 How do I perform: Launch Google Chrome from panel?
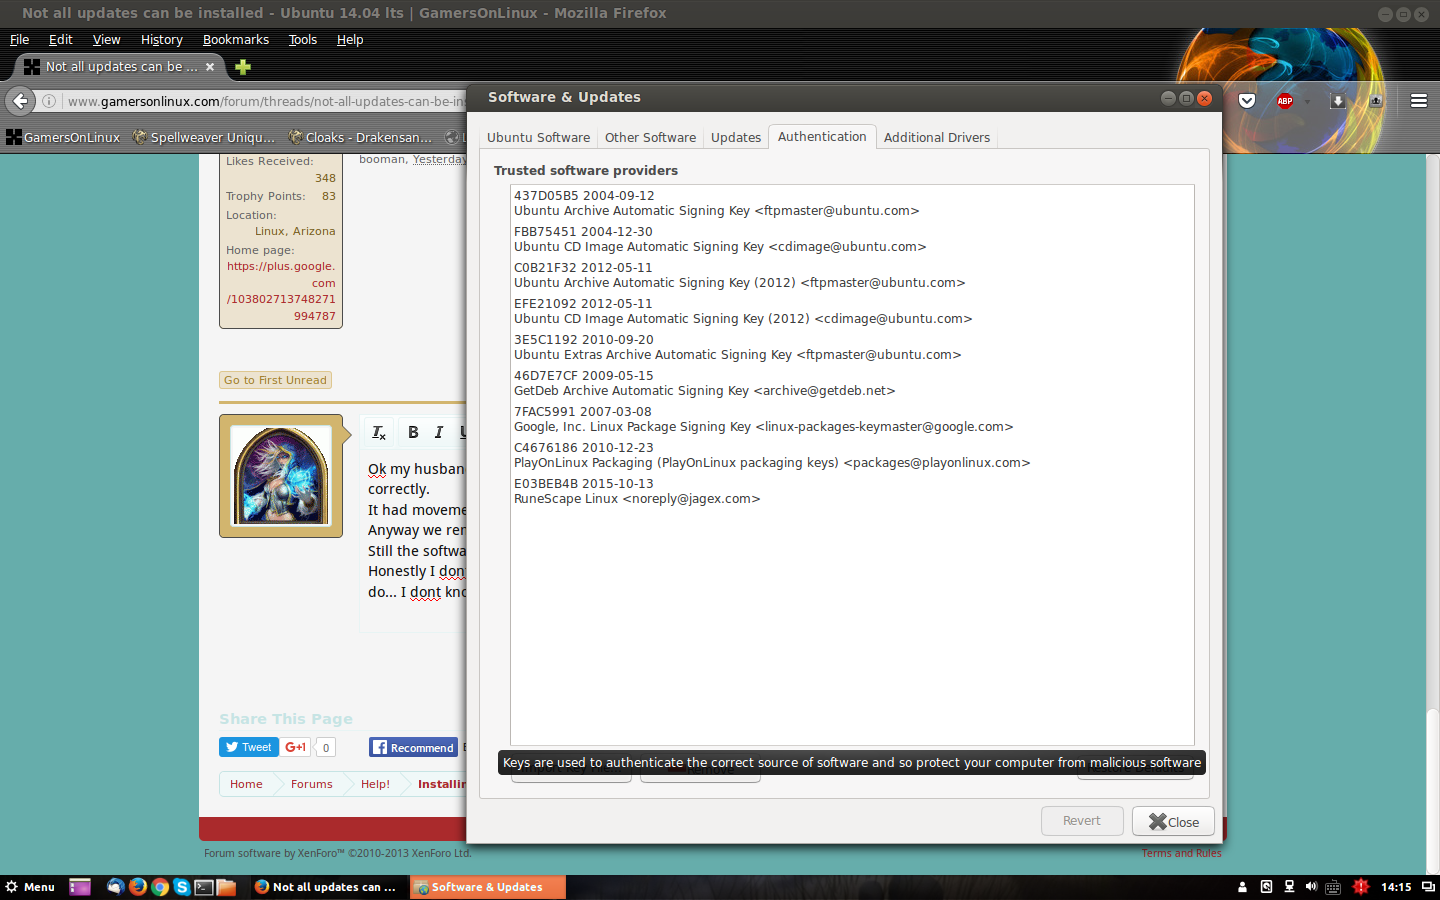click(160, 887)
